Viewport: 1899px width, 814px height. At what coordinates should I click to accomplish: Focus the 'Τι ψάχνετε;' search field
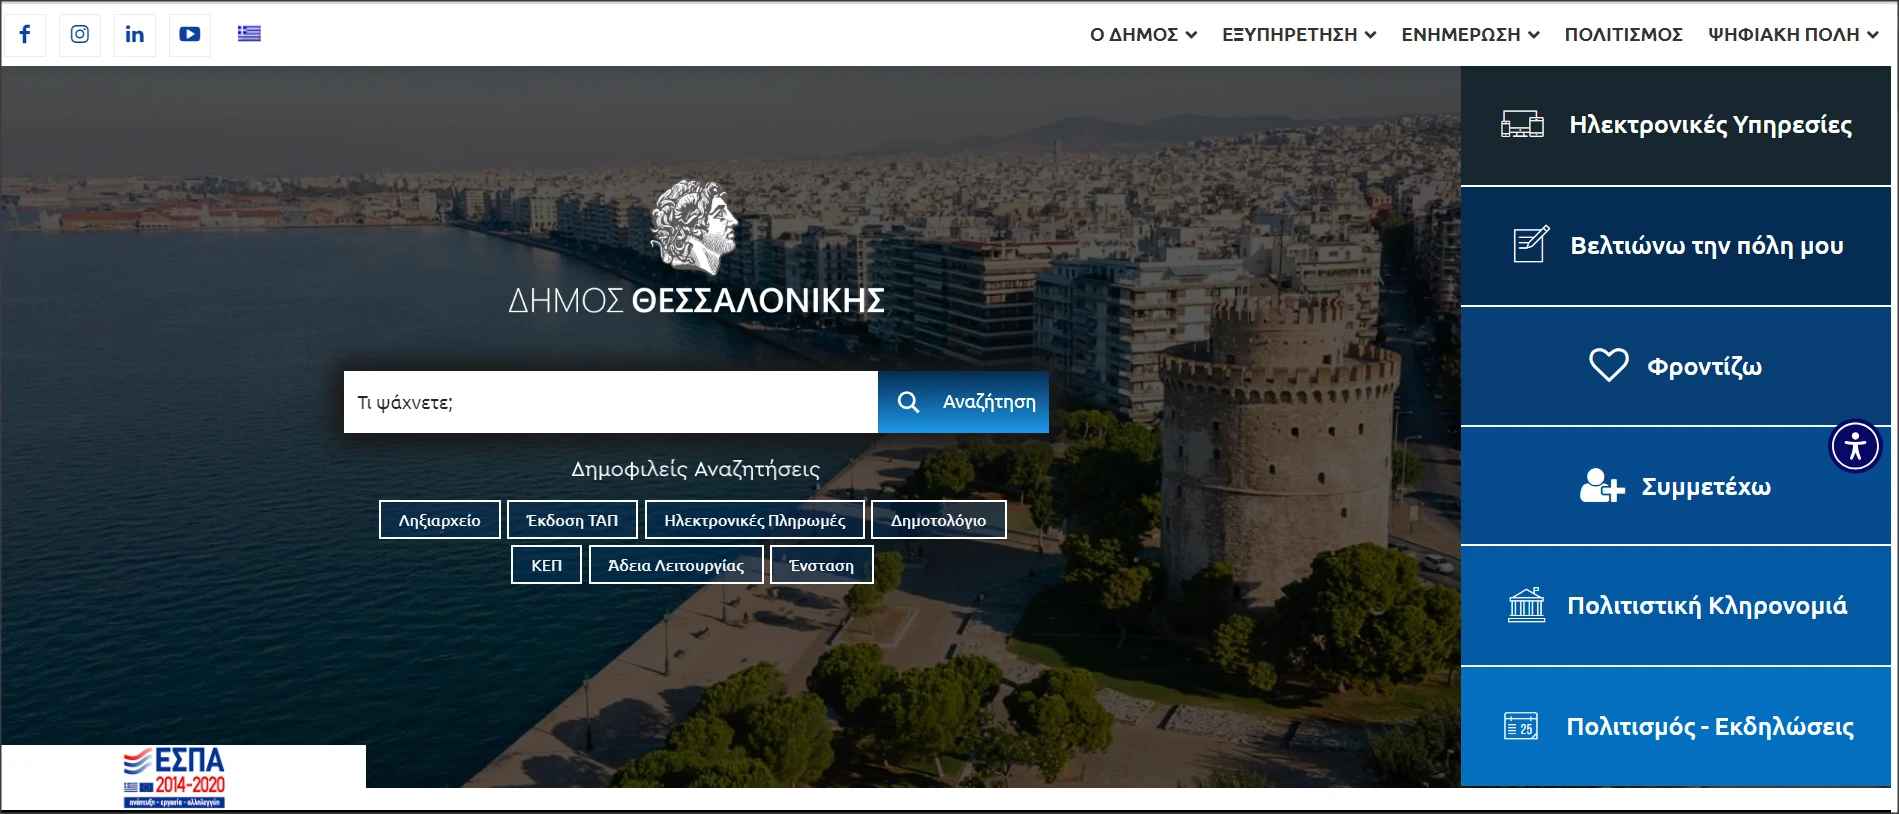point(610,402)
